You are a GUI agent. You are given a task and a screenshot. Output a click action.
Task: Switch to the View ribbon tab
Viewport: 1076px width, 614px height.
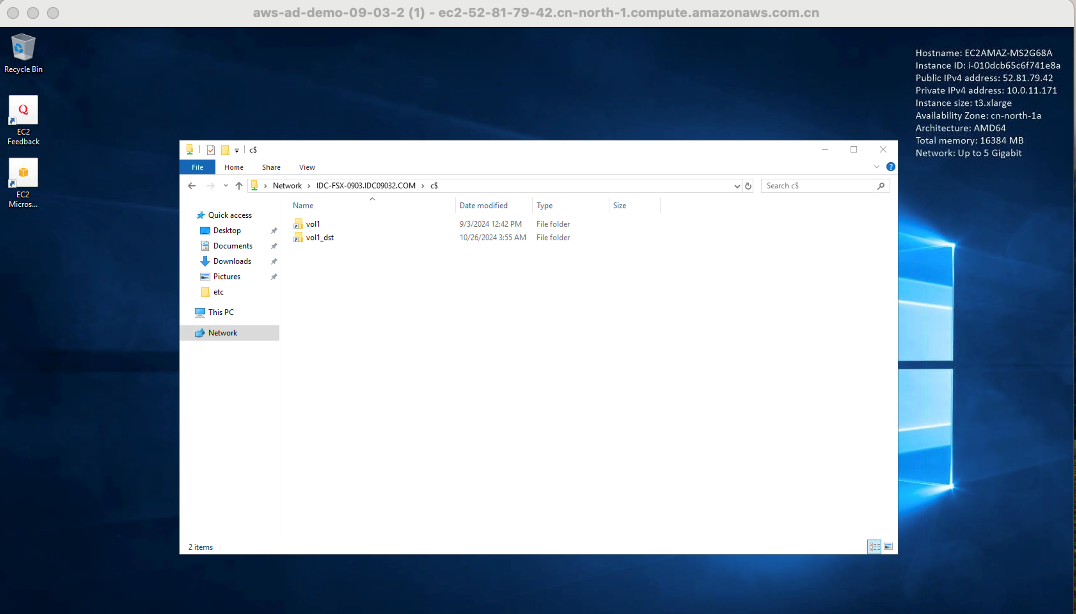[x=307, y=167]
